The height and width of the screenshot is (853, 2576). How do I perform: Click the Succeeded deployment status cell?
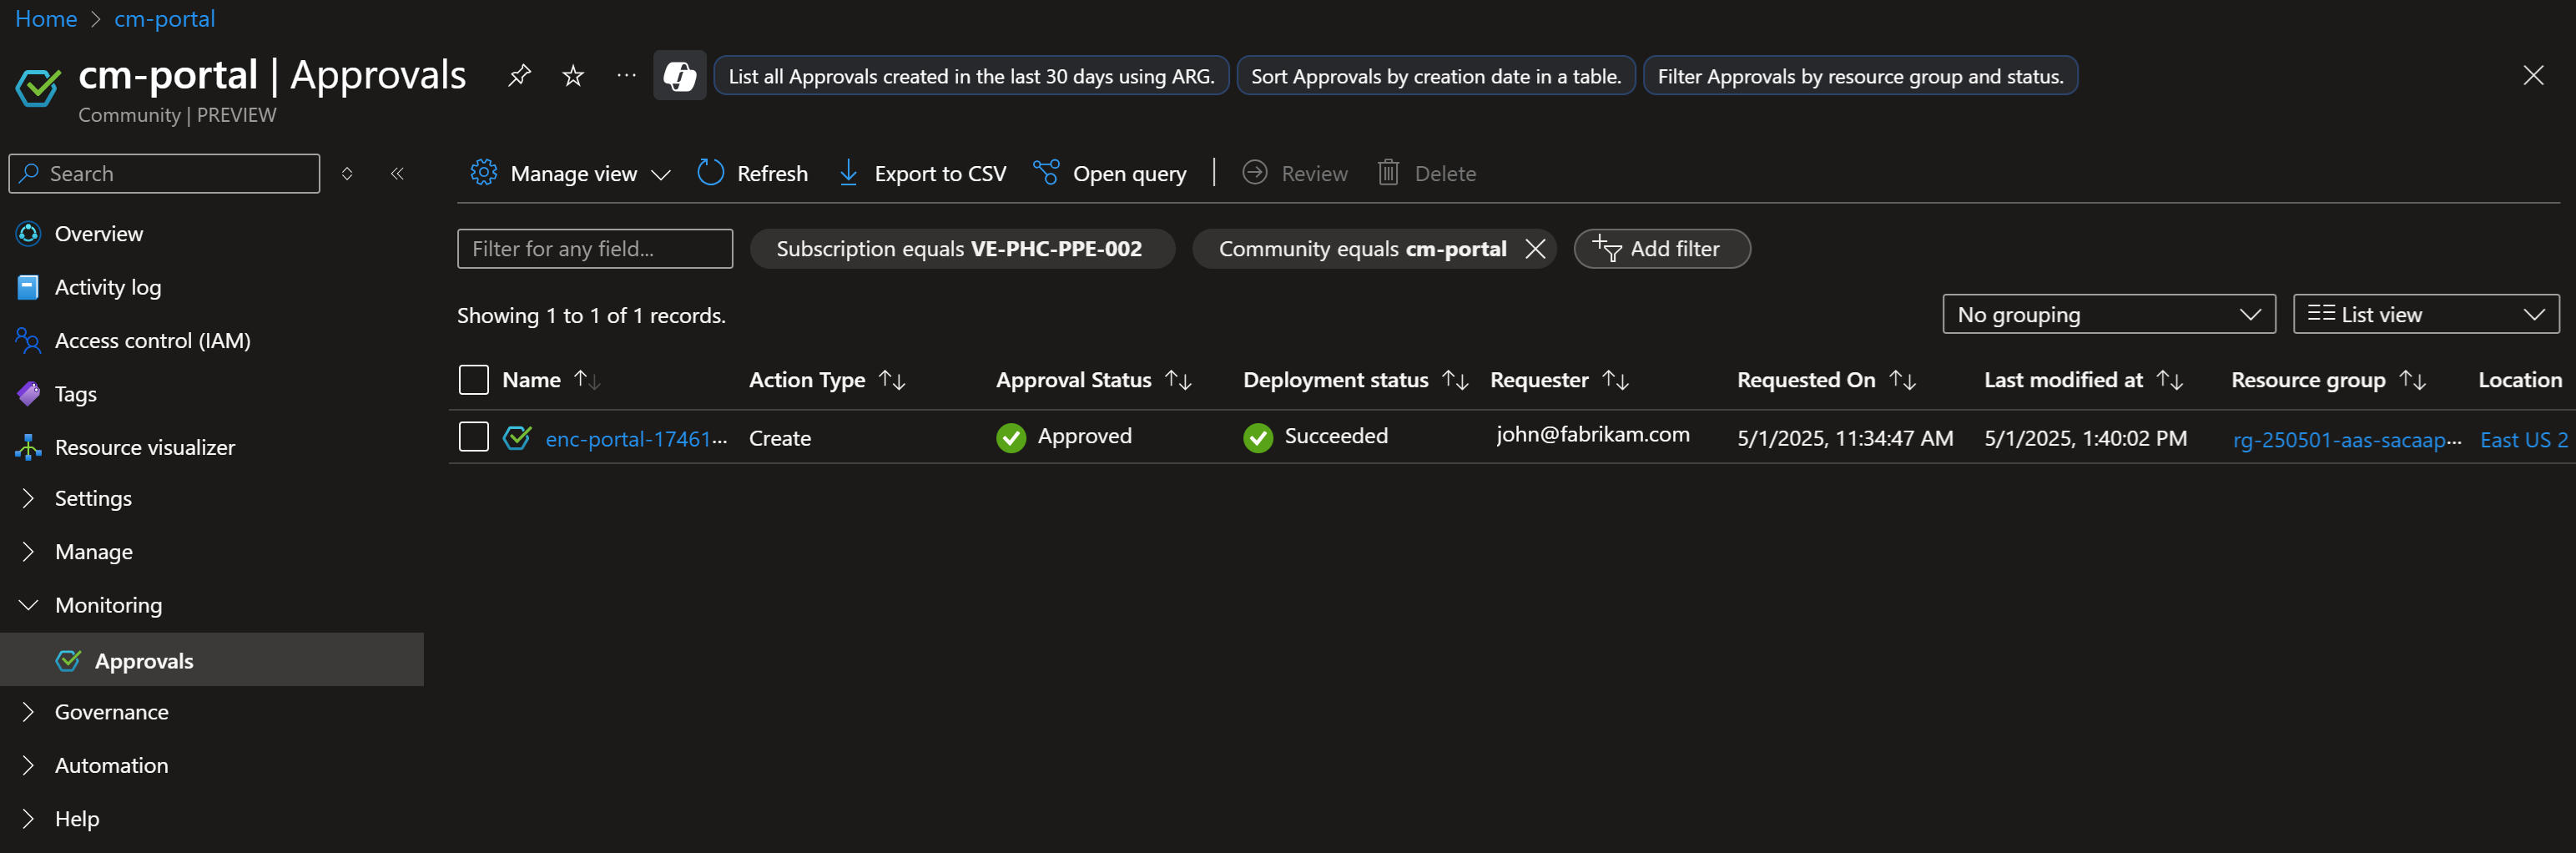point(1315,437)
